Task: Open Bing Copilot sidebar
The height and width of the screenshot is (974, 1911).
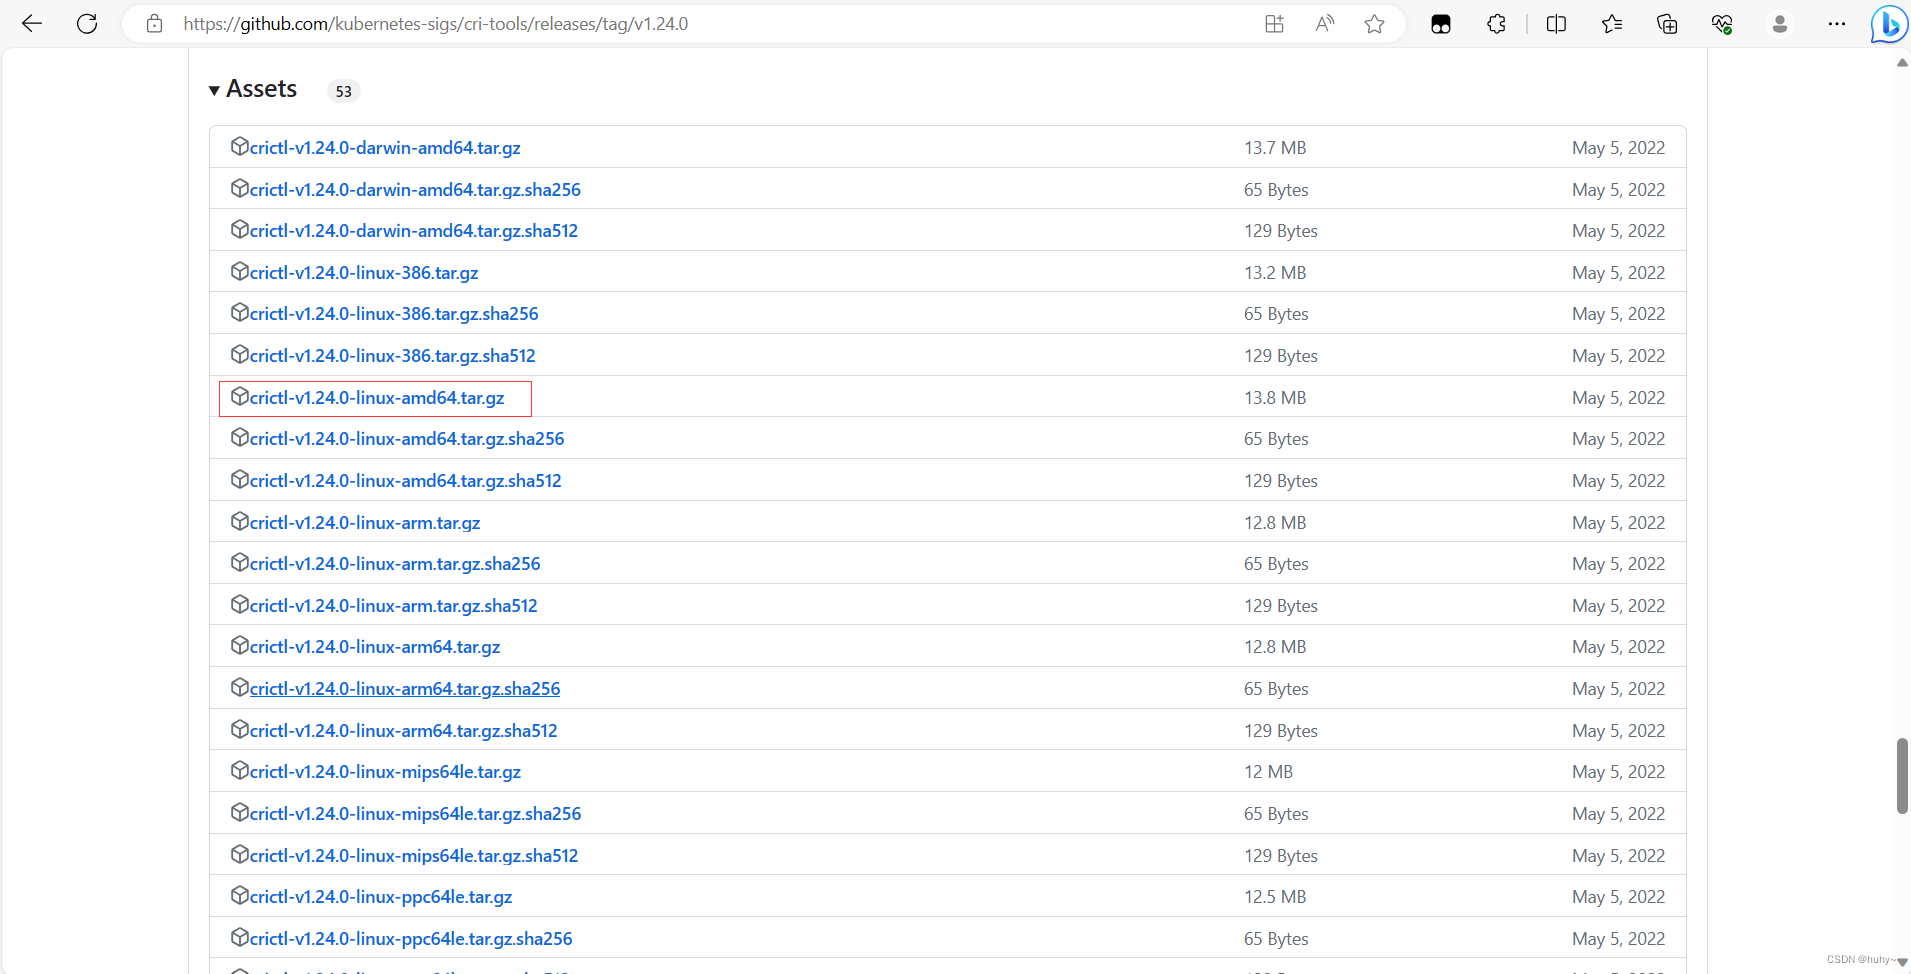Action: (x=1889, y=24)
